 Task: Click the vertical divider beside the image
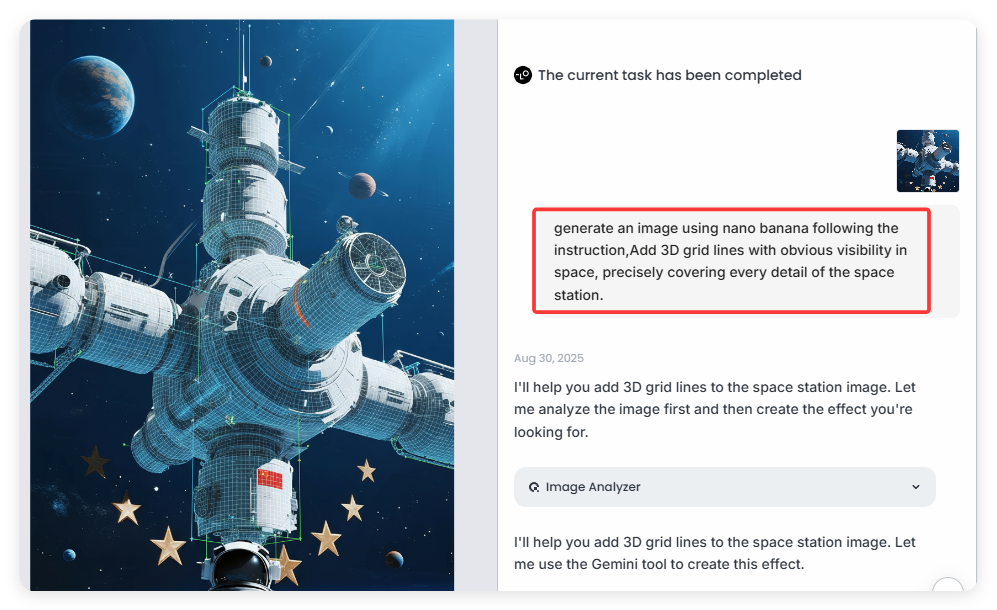(x=497, y=305)
